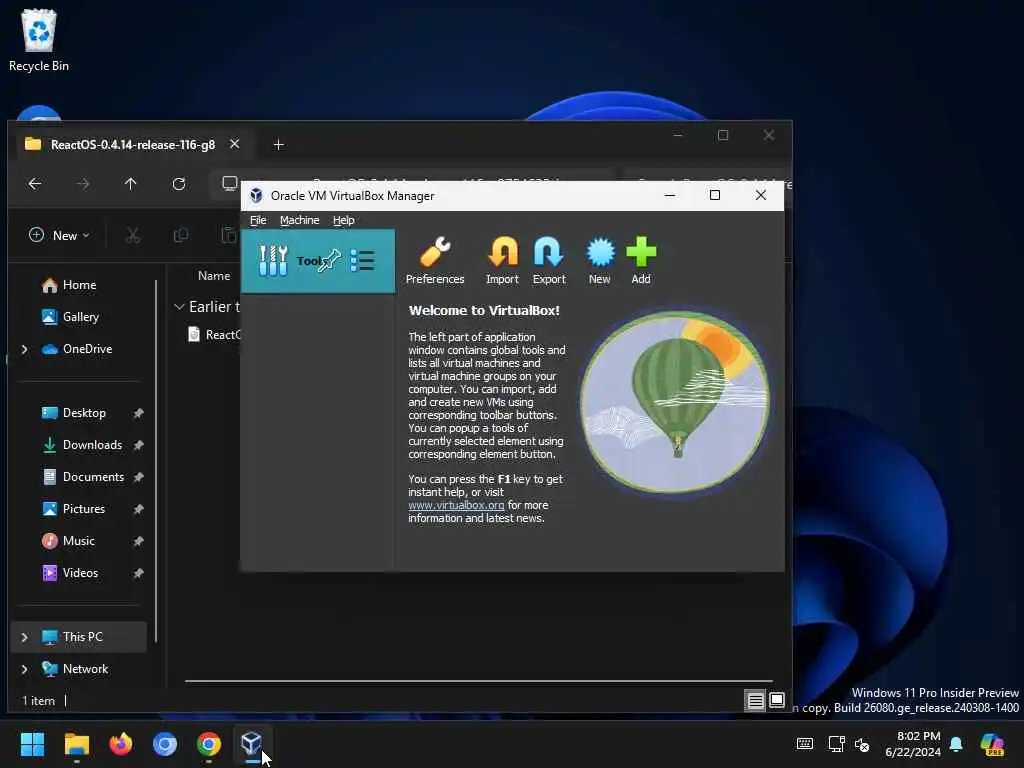This screenshot has width=1024, height=768.
Task: Launch Firefox from the taskbar
Action: point(121,744)
